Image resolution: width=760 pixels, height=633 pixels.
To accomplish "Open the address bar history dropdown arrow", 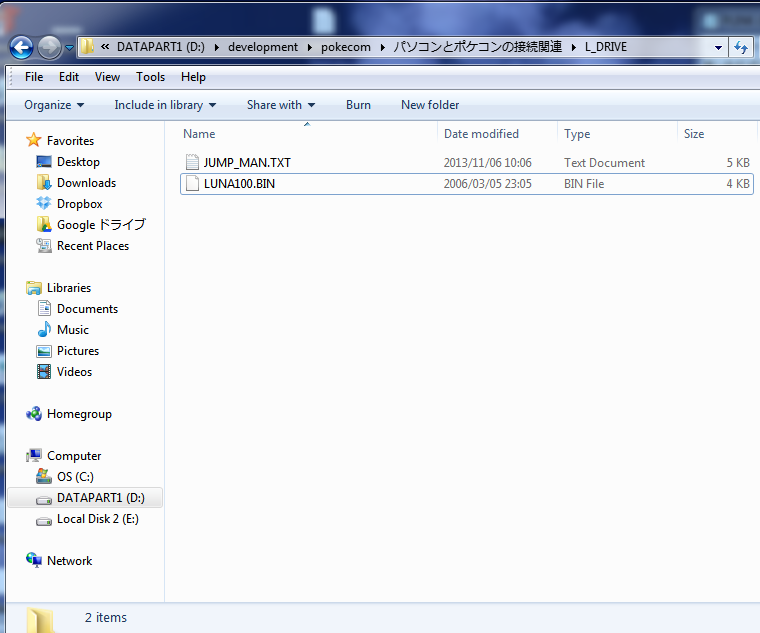I will click(x=718, y=47).
